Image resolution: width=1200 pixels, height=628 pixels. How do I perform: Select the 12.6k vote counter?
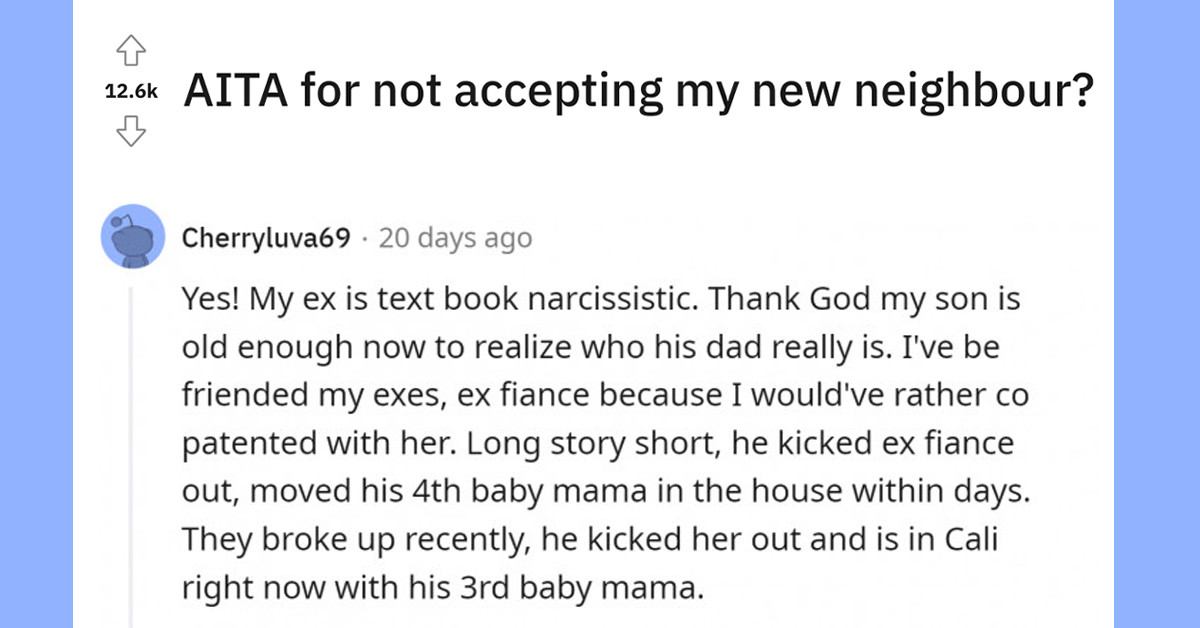pyautogui.click(x=130, y=92)
